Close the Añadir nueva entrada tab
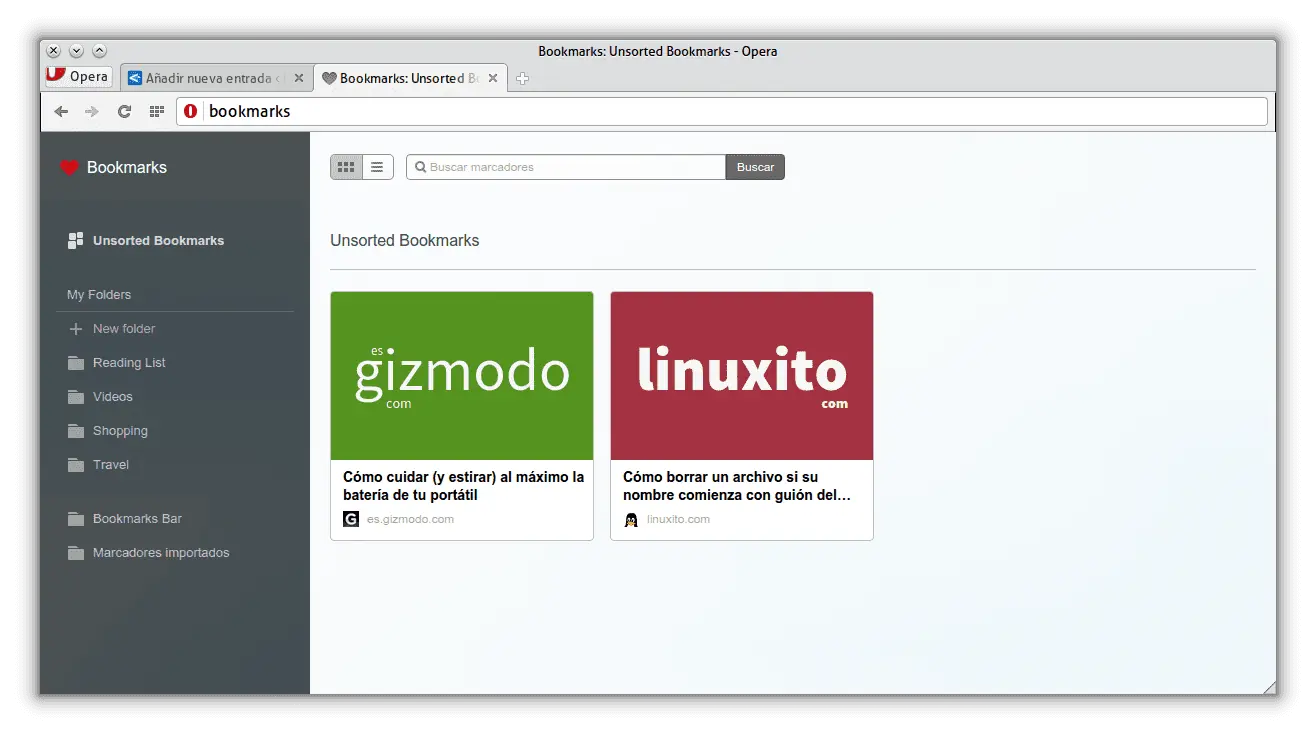This screenshot has height=734, width=1316. [298, 78]
